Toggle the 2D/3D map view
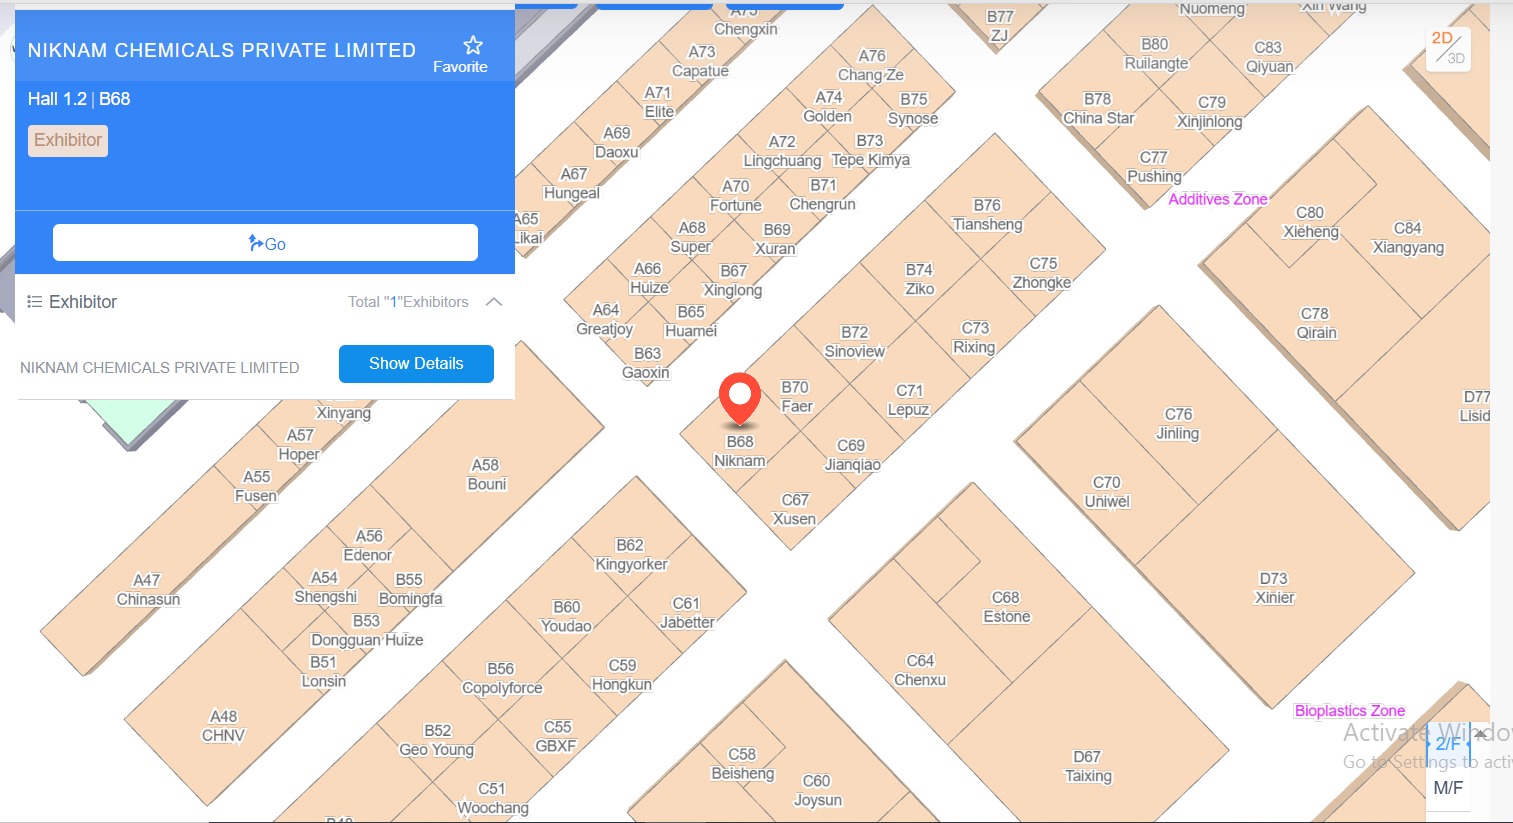1513x823 pixels. pos(1448,48)
